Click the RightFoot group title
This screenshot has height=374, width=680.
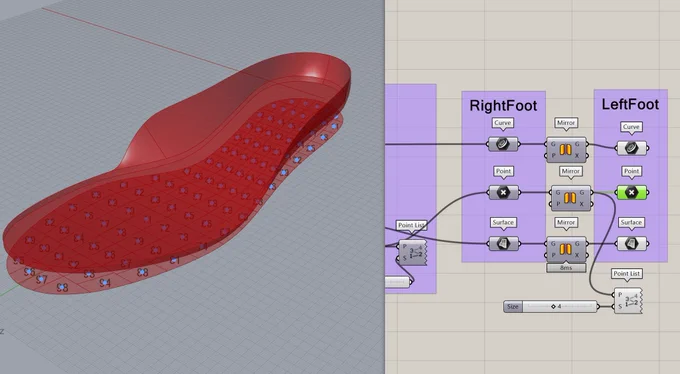pos(503,105)
